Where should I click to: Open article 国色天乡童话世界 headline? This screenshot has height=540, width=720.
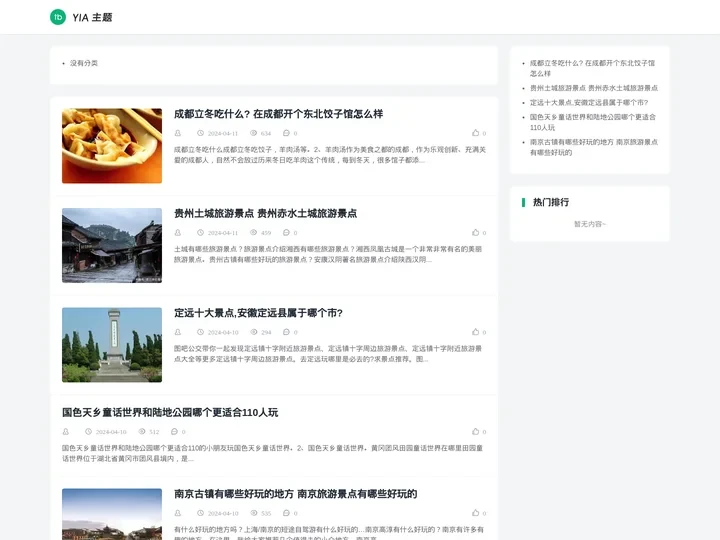(x=170, y=412)
